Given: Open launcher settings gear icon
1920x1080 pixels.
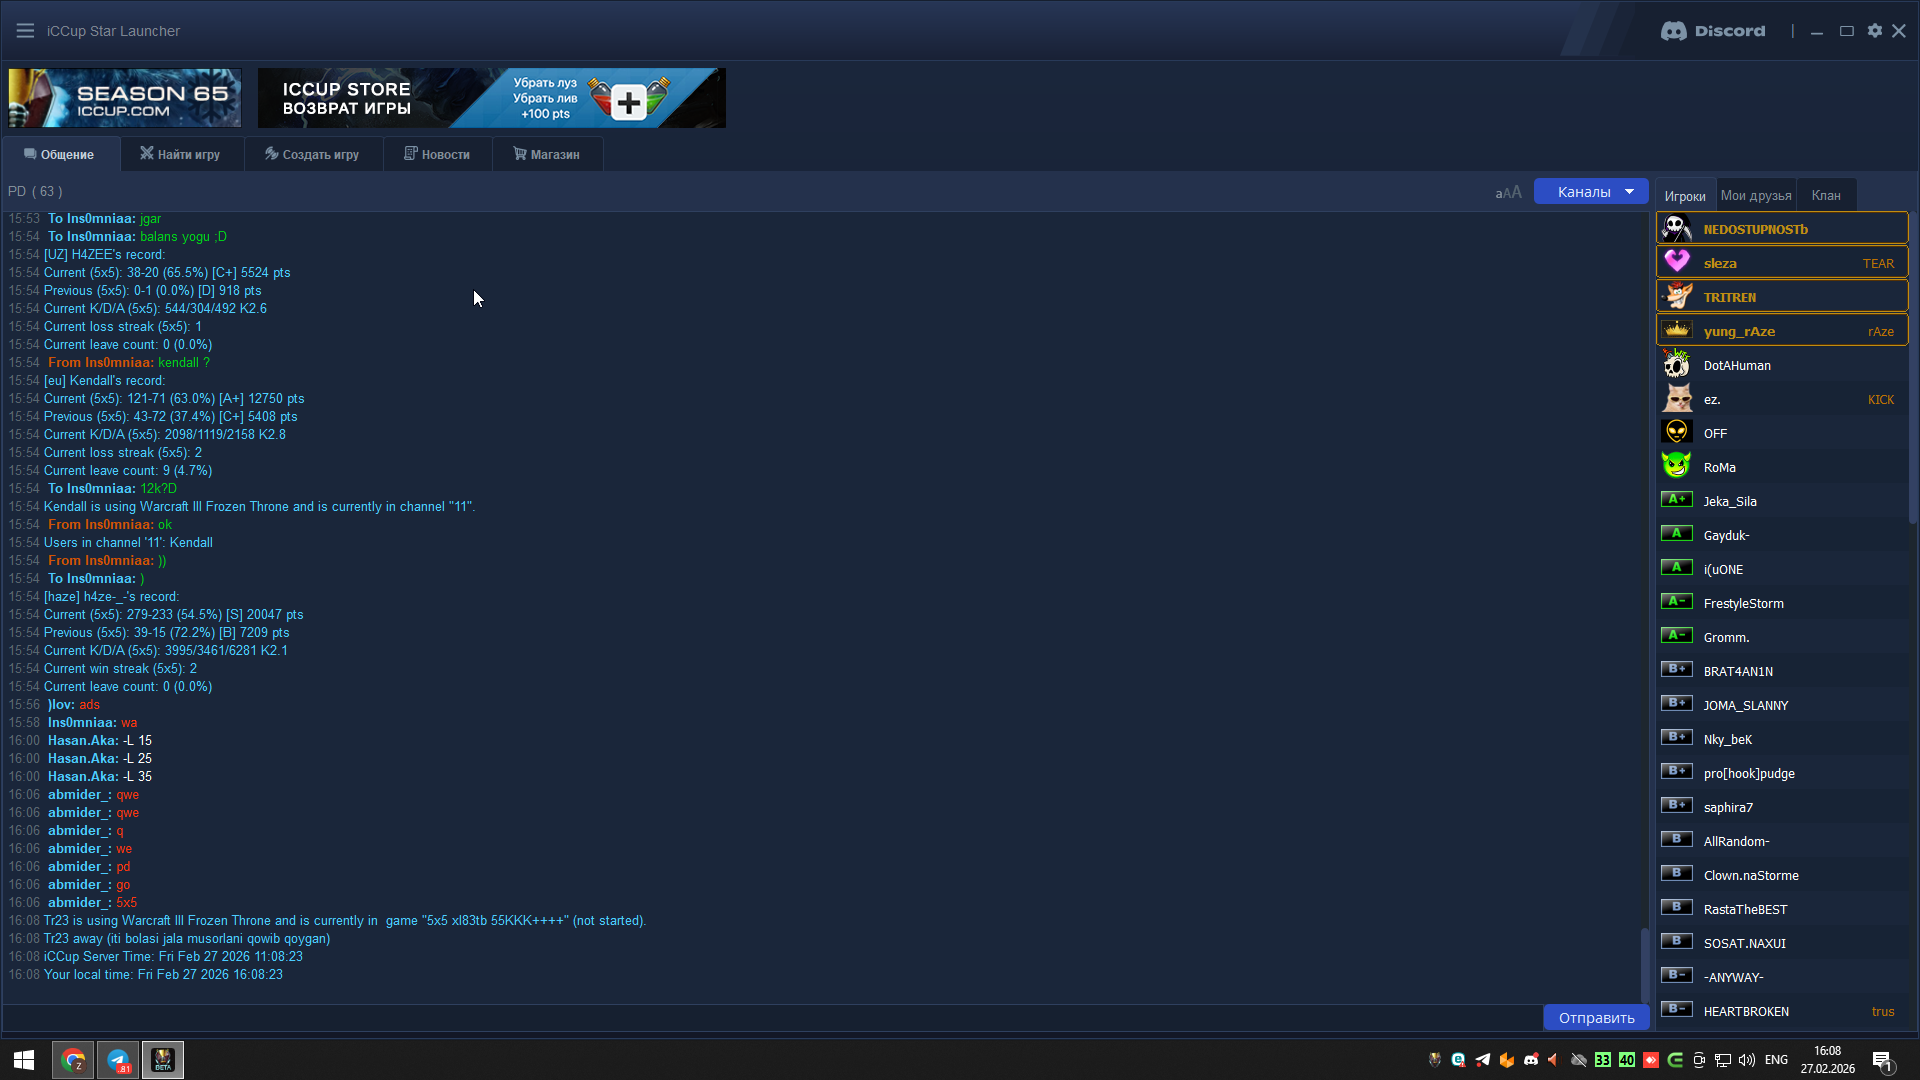Looking at the screenshot, I should 1874,31.
